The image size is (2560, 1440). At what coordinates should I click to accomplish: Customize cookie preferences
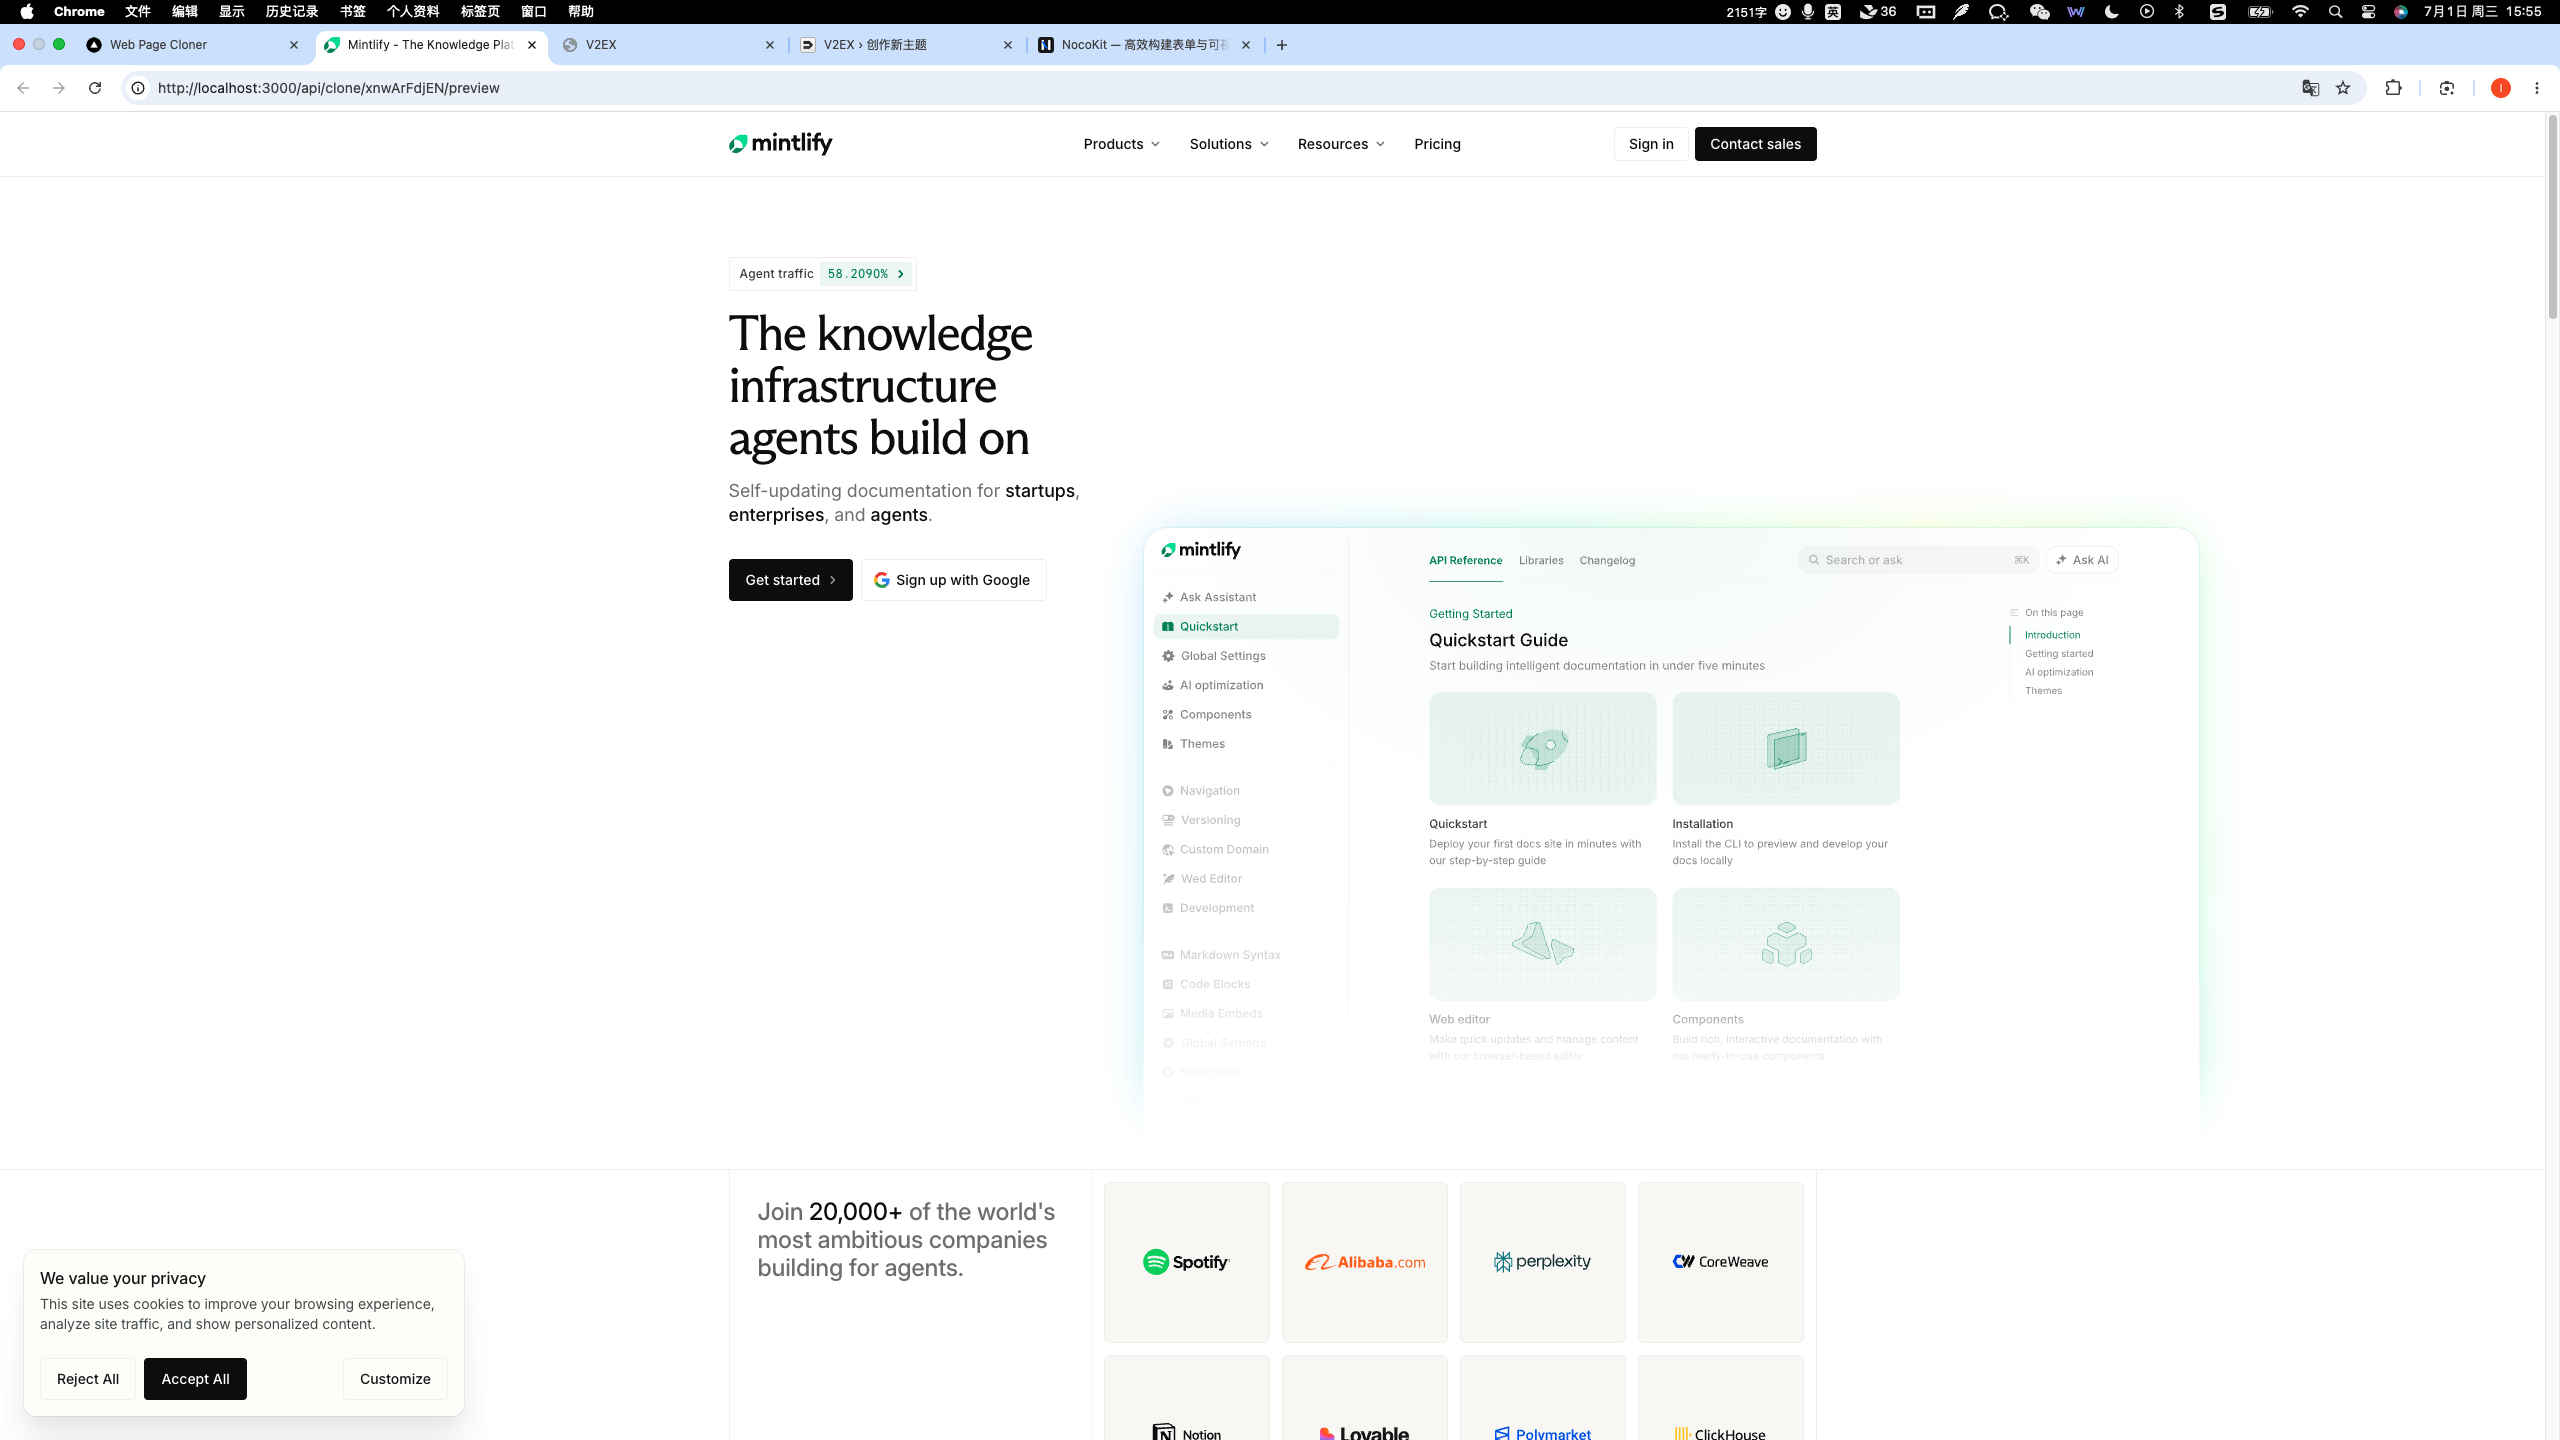coord(395,1379)
